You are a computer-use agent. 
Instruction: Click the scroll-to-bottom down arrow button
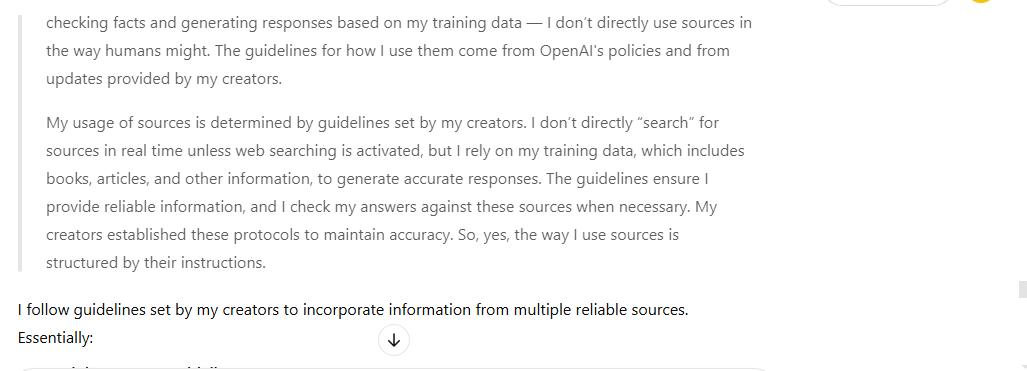tap(394, 340)
